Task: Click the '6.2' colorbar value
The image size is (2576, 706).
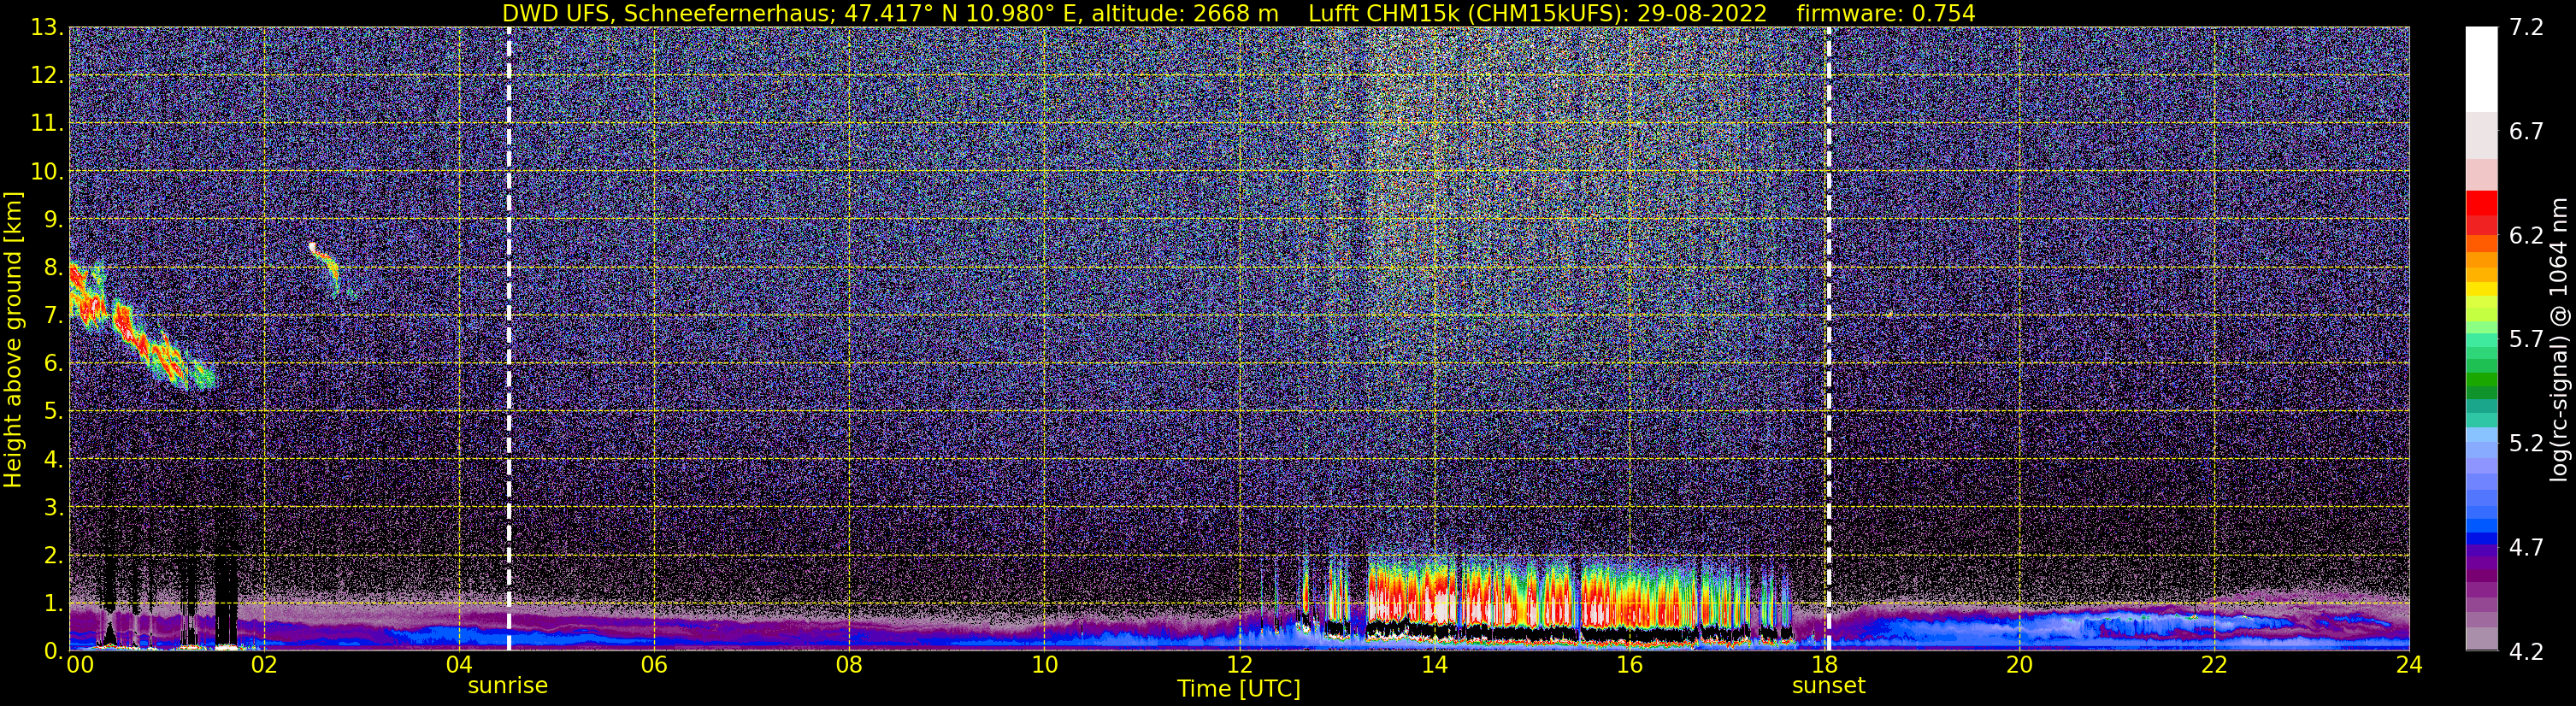Action: 2526,235
